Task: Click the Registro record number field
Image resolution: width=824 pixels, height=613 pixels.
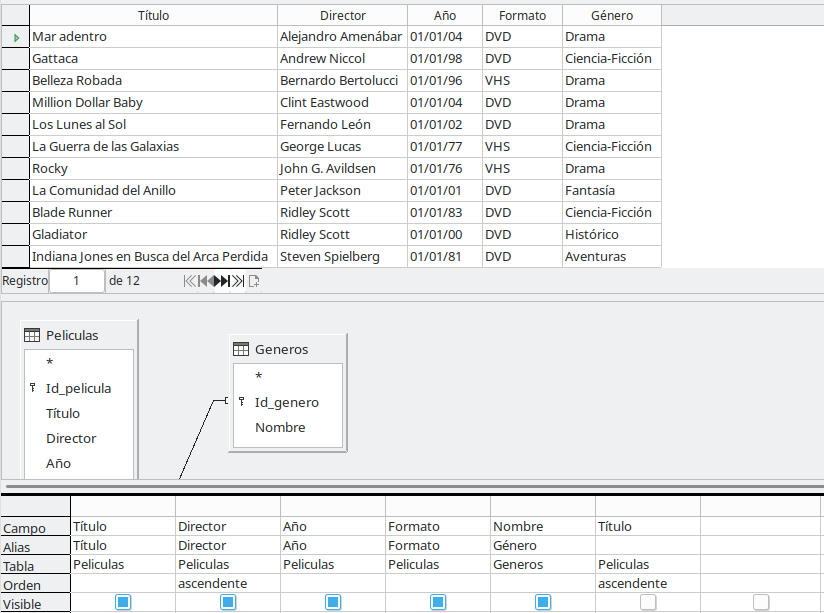Action: click(x=76, y=281)
